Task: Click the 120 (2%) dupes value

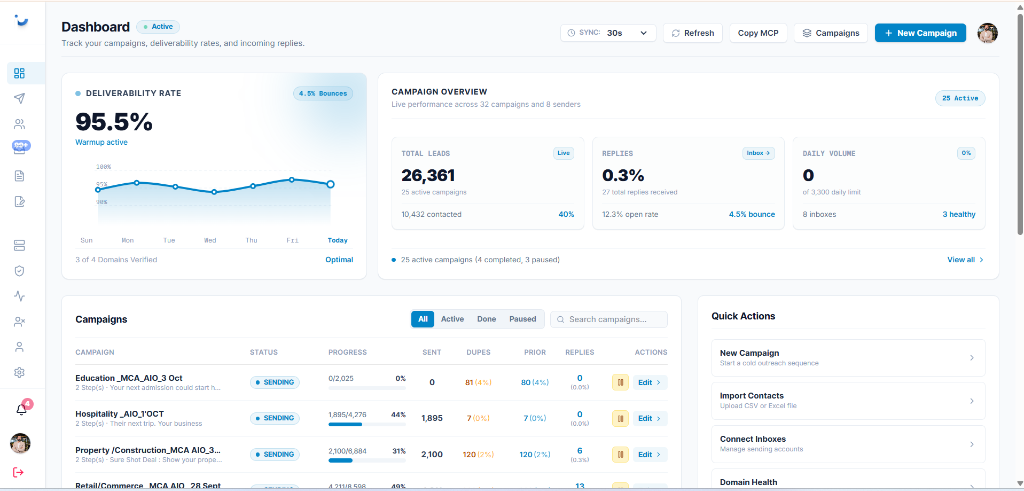Action: tap(479, 454)
